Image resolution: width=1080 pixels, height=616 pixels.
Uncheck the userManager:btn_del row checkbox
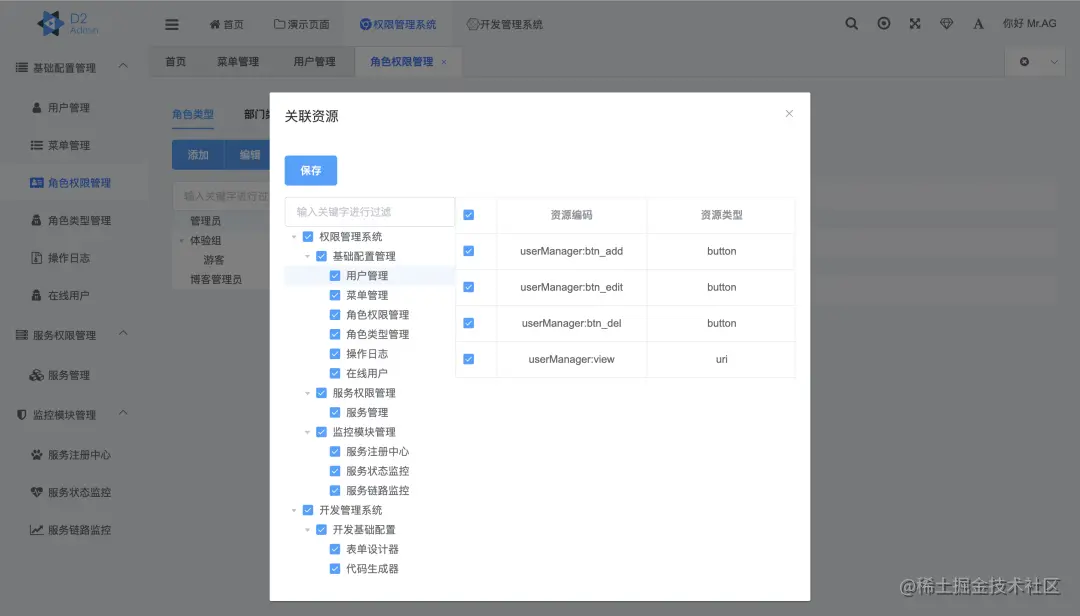[x=468, y=323]
